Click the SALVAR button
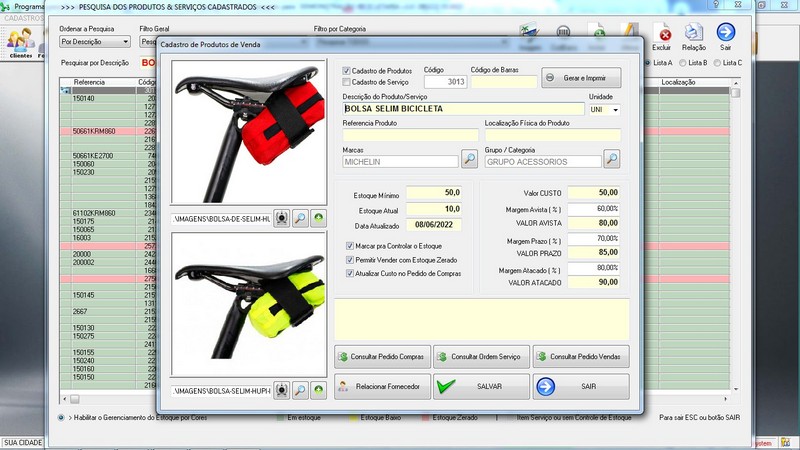Viewport: 800px width, 450px height. pyautogui.click(x=481, y=387)
